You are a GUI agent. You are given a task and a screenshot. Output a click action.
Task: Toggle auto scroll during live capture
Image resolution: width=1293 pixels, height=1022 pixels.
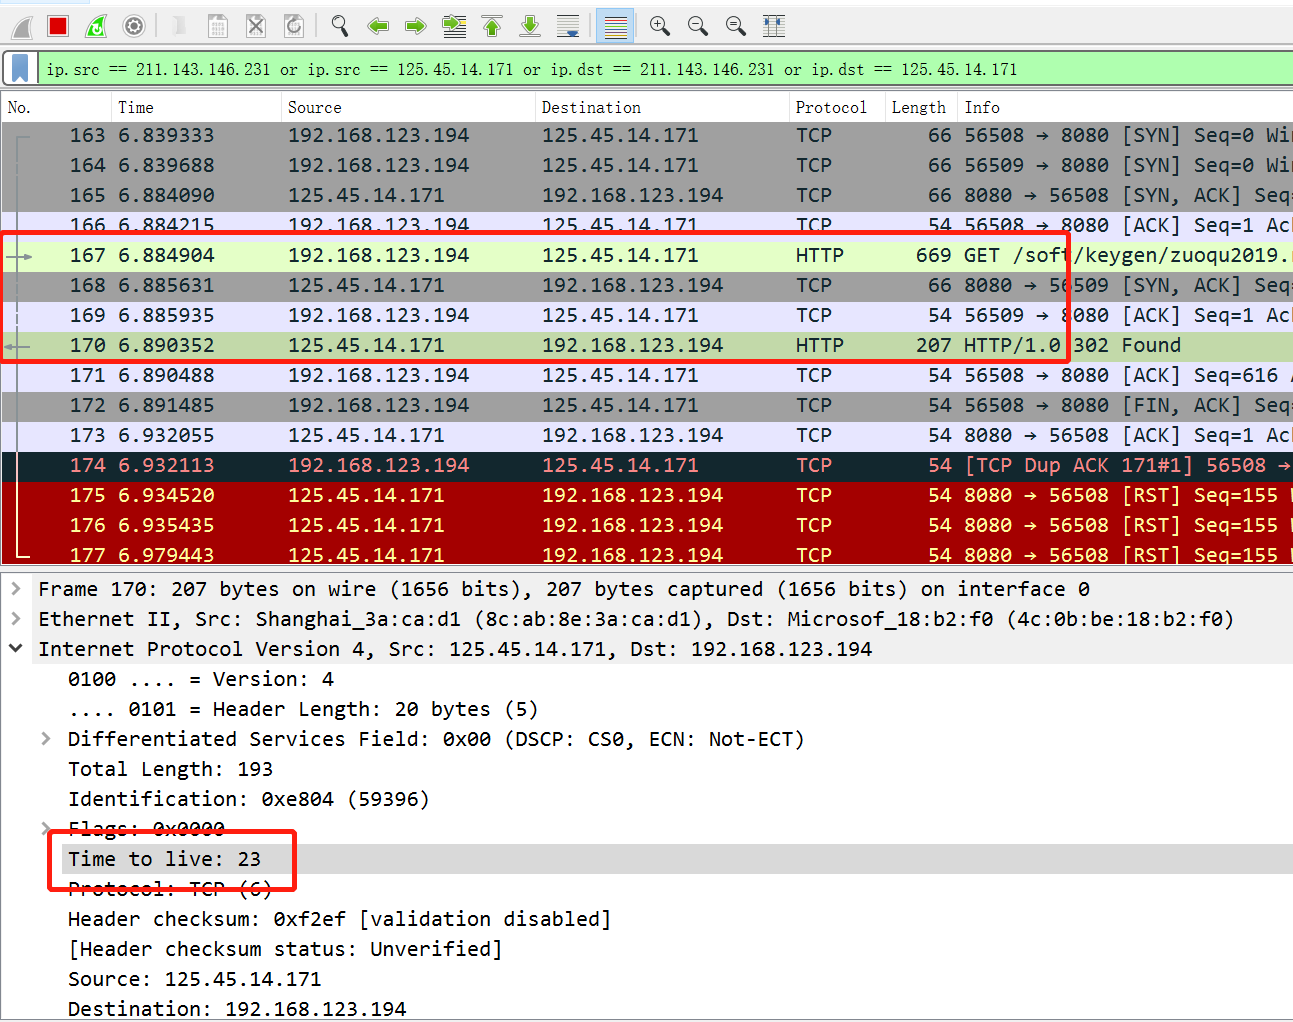568,26
